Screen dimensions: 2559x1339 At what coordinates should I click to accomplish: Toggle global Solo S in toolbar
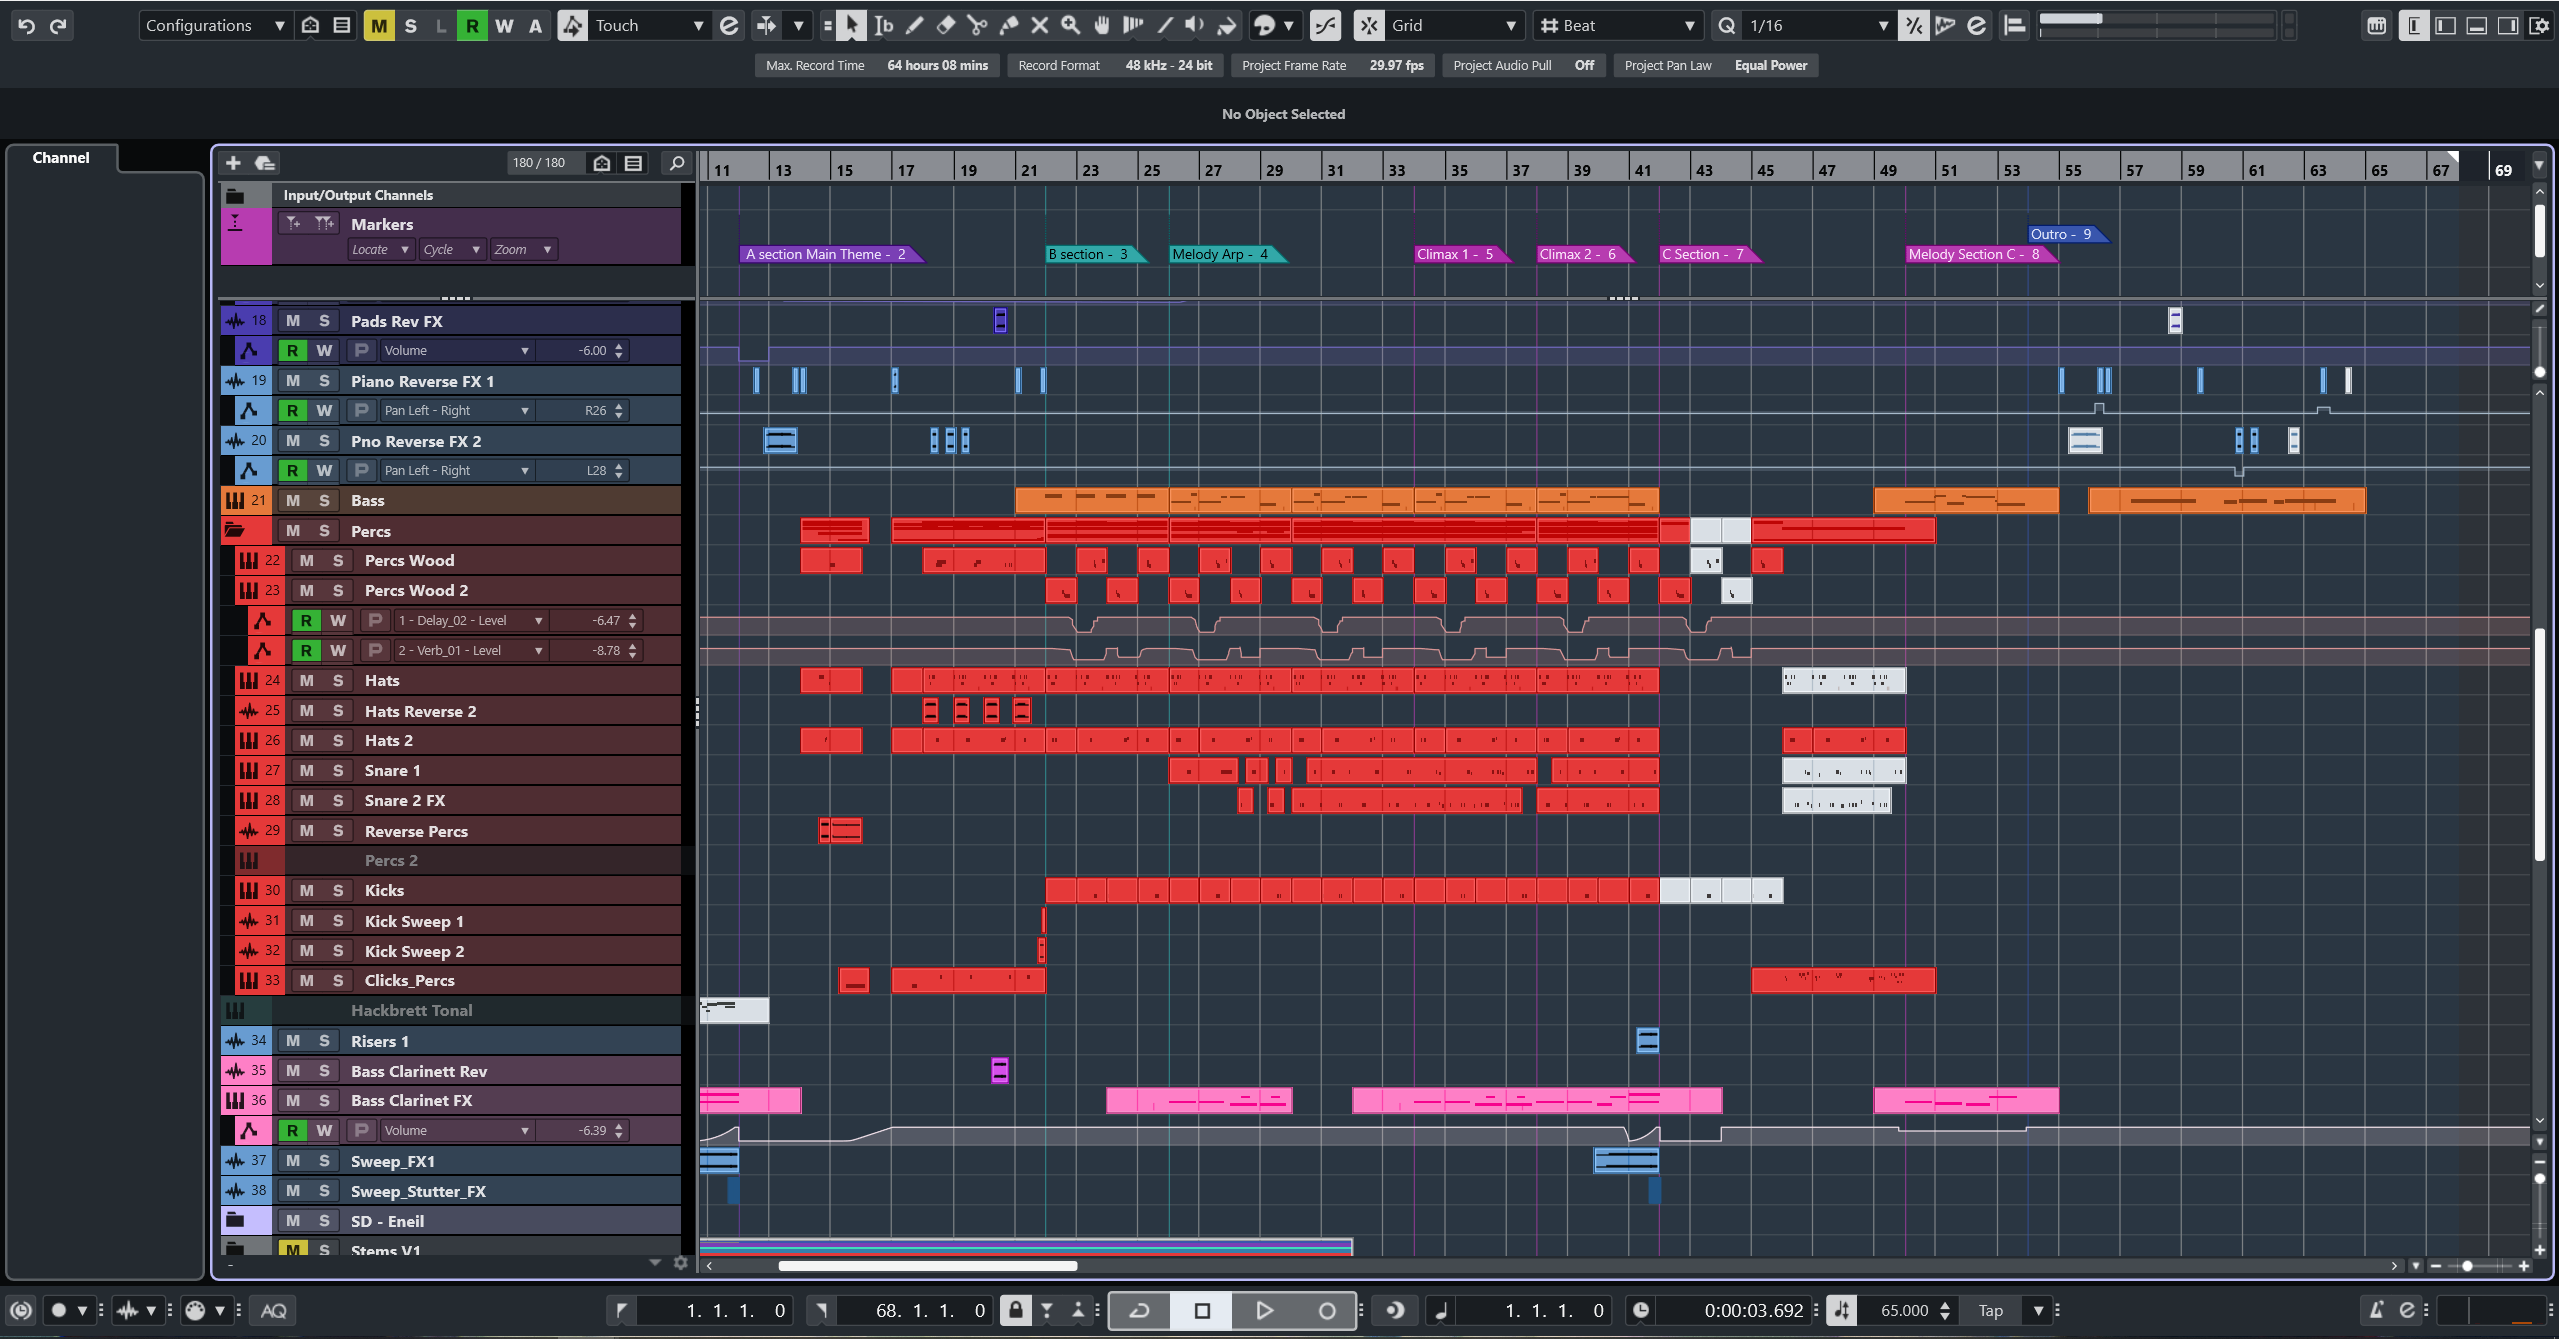coord(410,26)
